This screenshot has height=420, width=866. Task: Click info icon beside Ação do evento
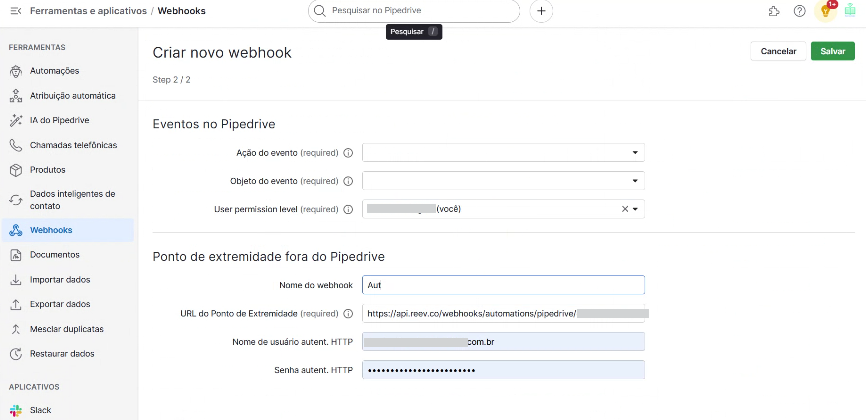(348, 153)
